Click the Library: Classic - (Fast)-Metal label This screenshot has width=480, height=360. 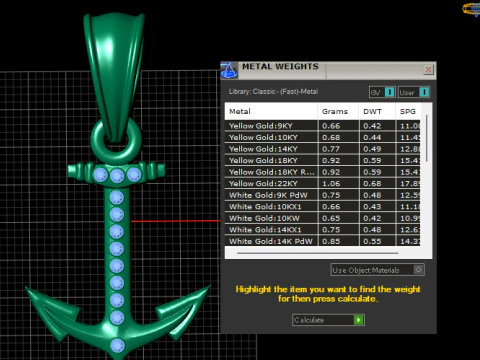pos(273,91)
